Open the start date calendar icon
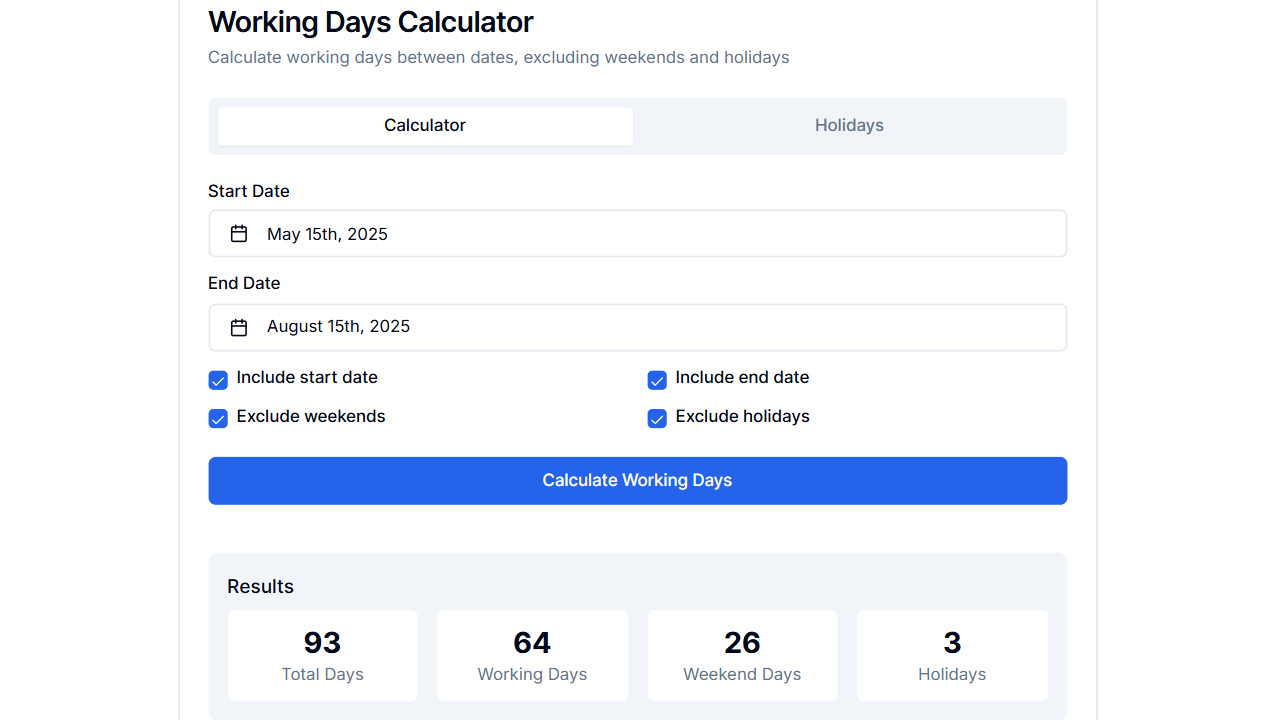This screenshot has height=720, width=1280. pyautogui.click(x=239, y=232)
